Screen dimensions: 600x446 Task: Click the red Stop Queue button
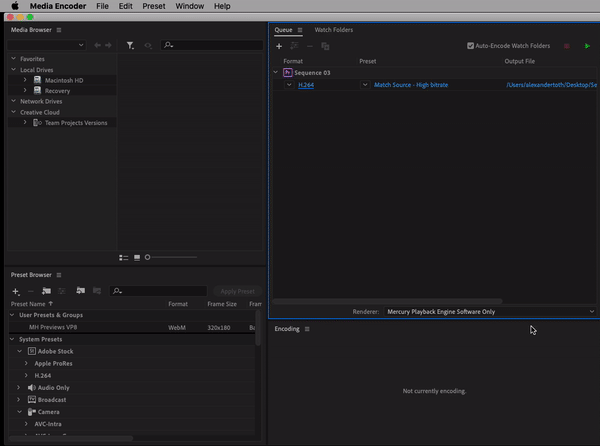[567, 46]
